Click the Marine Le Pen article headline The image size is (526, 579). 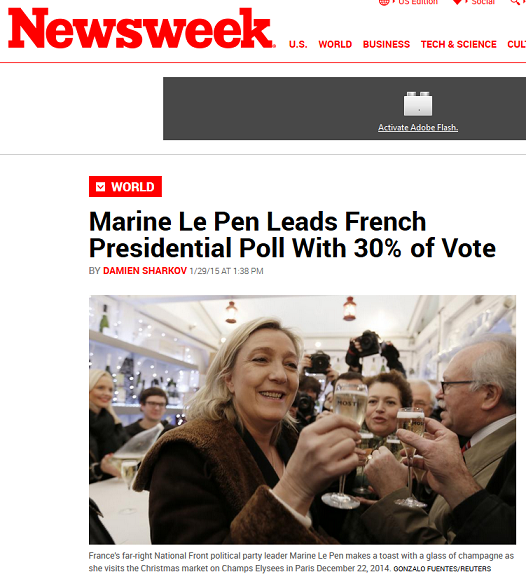[292, 234]
